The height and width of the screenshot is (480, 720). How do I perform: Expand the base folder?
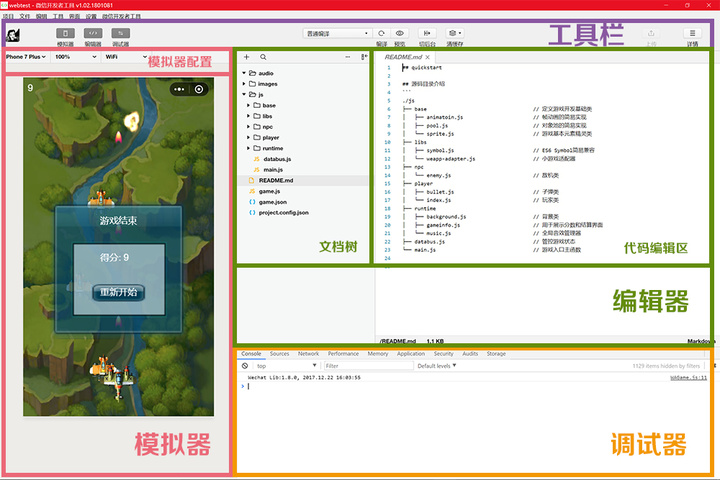248,105
